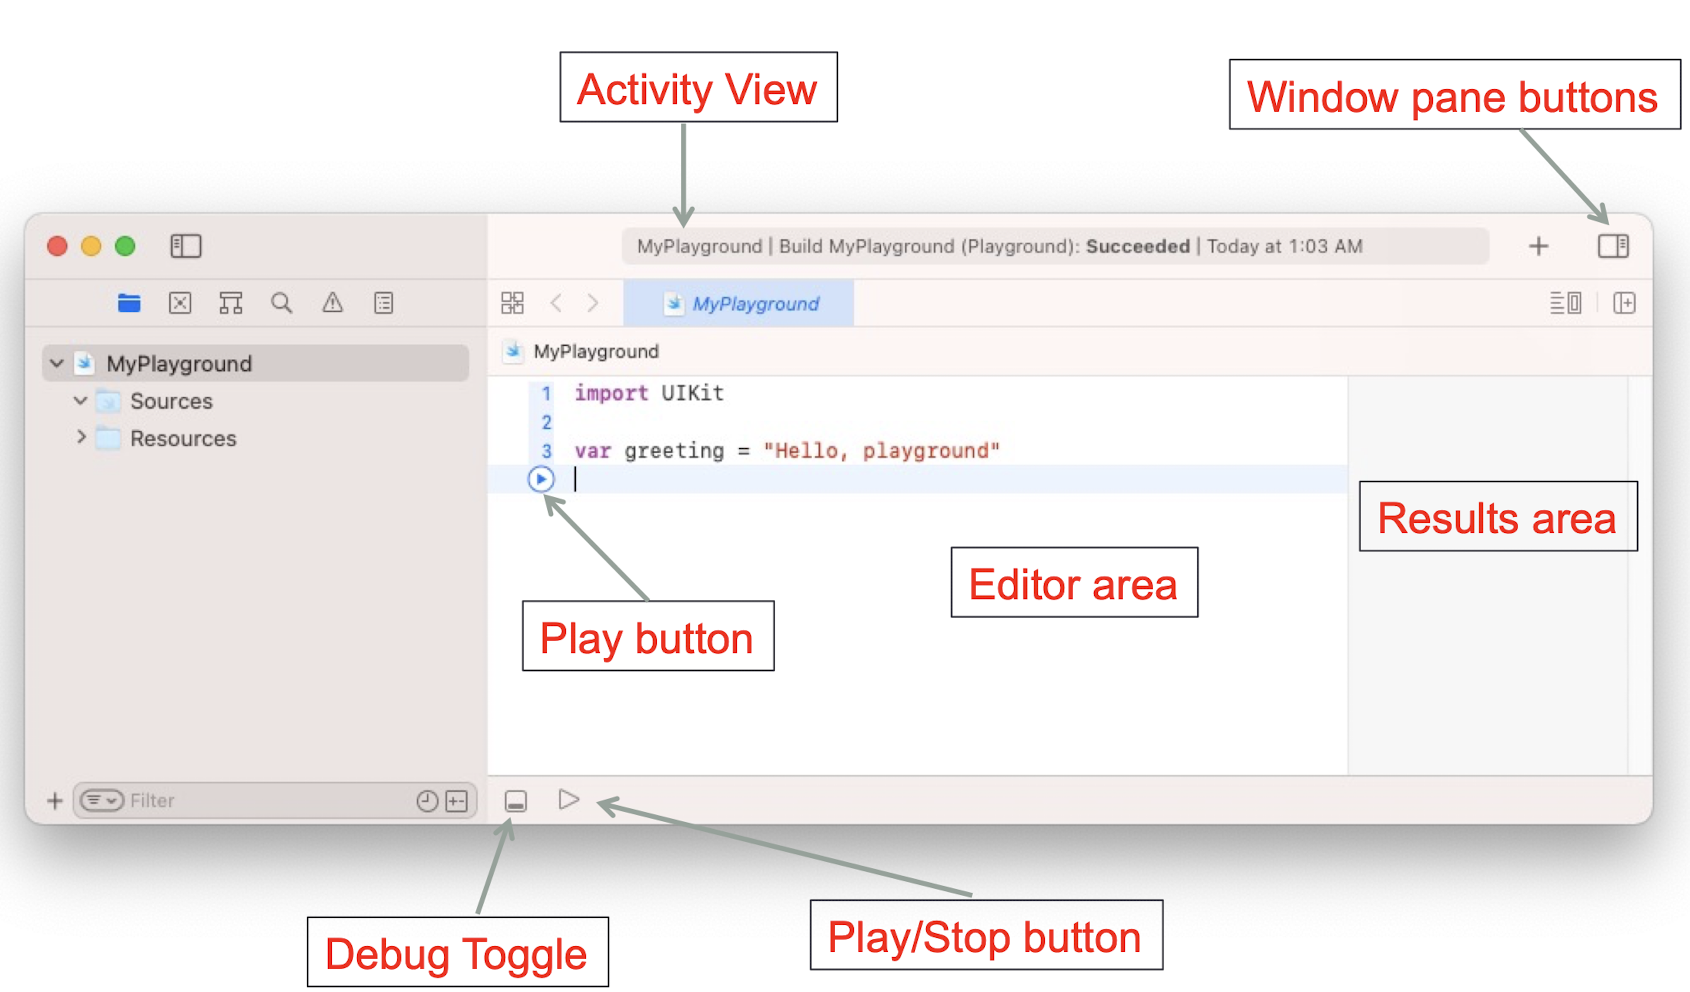Collapse the Sources folder chevron

pyautogui.click(x=80, y=401)
